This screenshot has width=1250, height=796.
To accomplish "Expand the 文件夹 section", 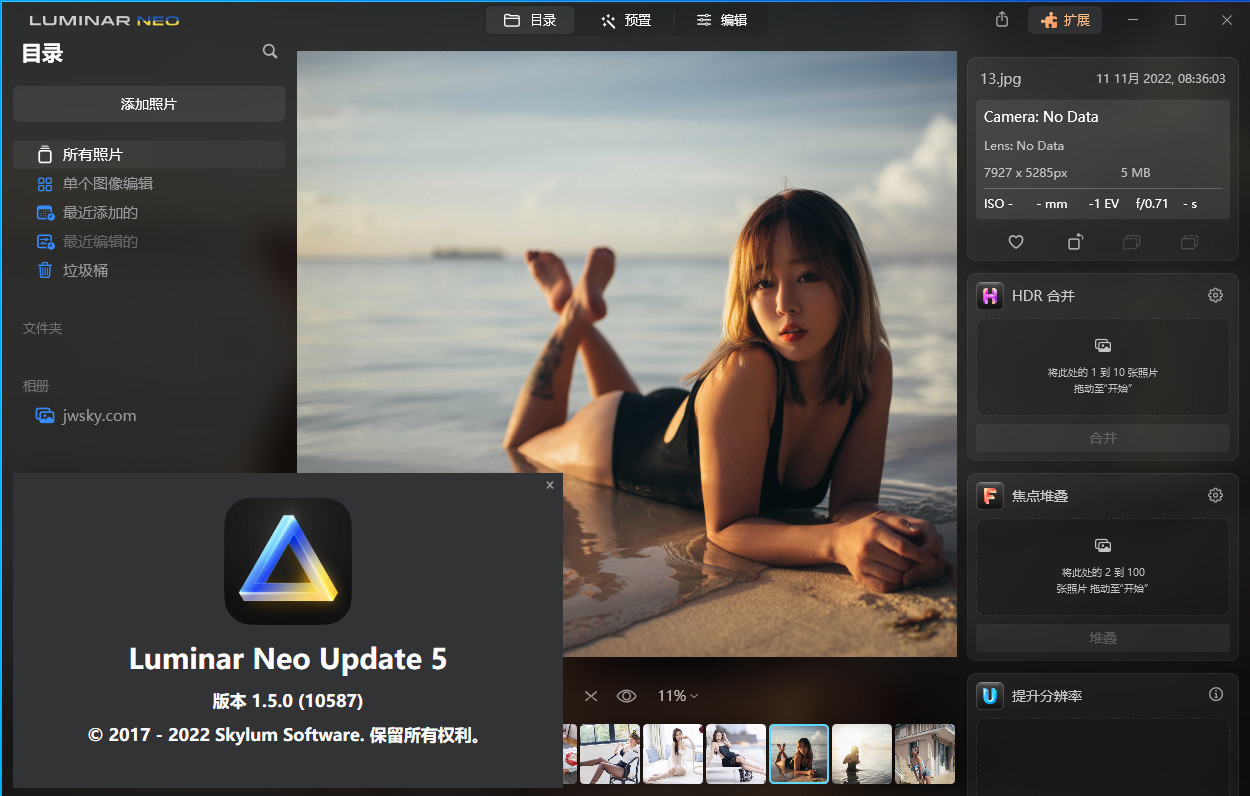I will tap(41, 328).
